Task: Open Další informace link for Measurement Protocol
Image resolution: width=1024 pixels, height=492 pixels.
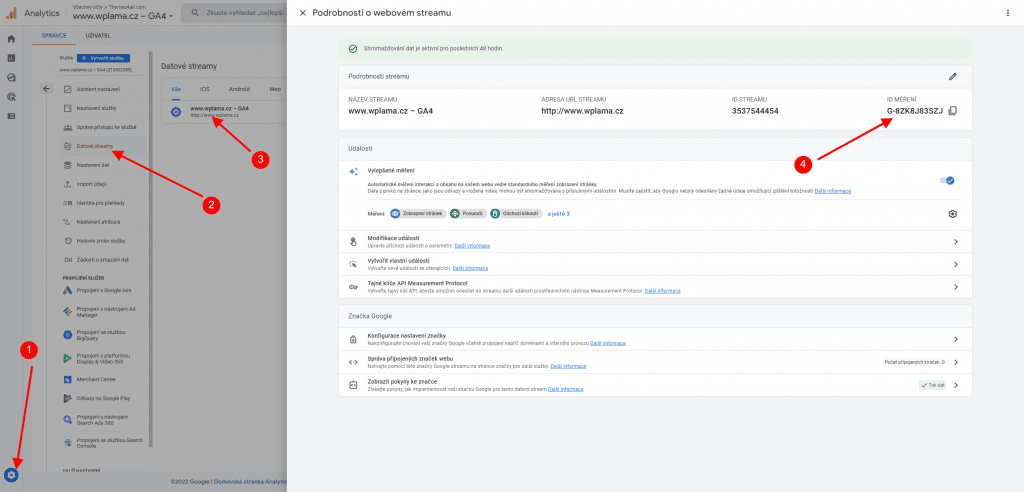Action: point(662,291)
